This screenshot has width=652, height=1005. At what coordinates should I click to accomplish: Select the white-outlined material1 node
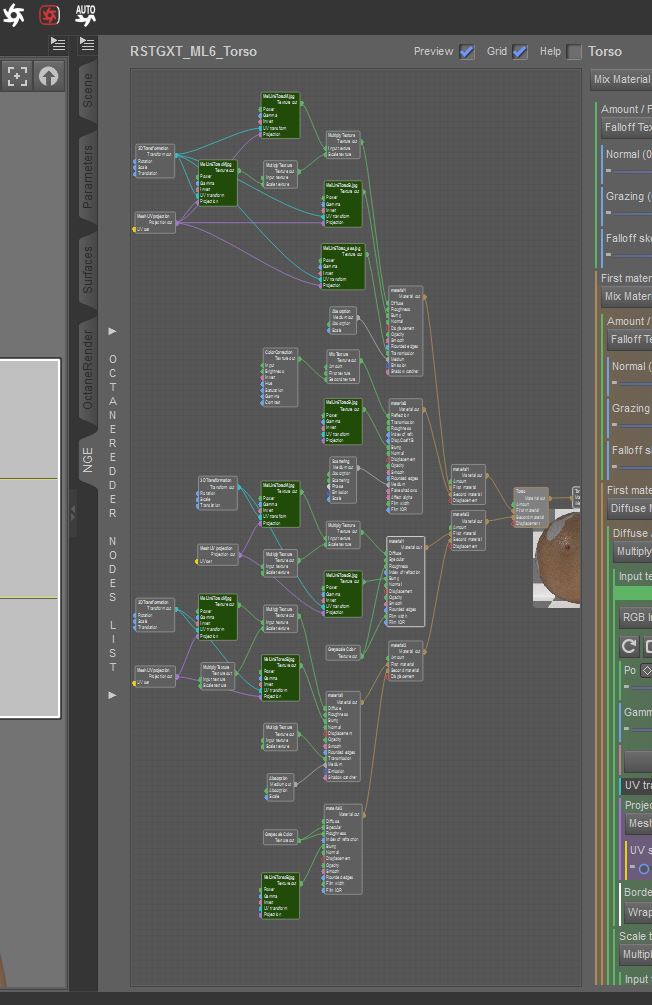[x=405, y=582]
